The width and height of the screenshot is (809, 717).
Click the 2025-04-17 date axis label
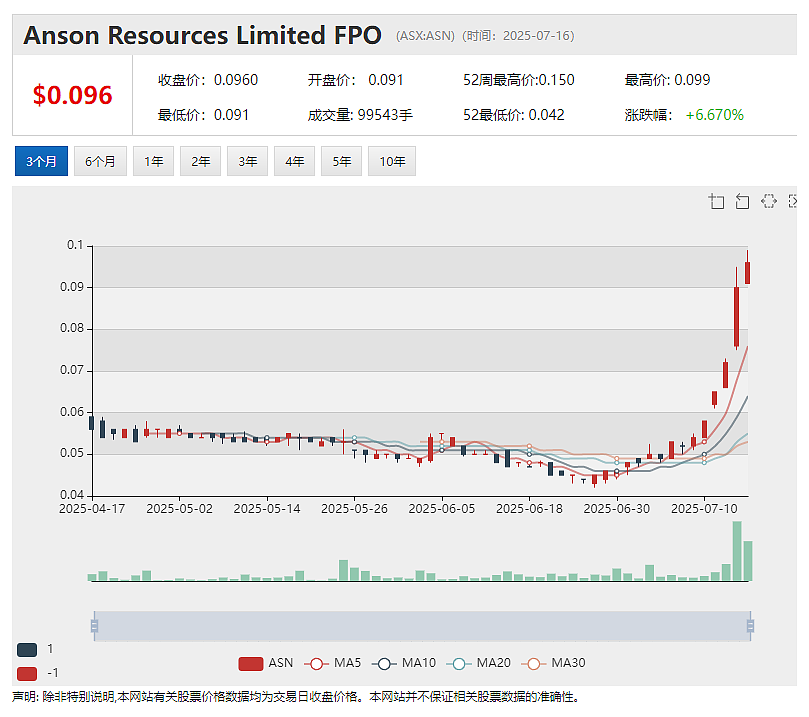pos(92,509)
